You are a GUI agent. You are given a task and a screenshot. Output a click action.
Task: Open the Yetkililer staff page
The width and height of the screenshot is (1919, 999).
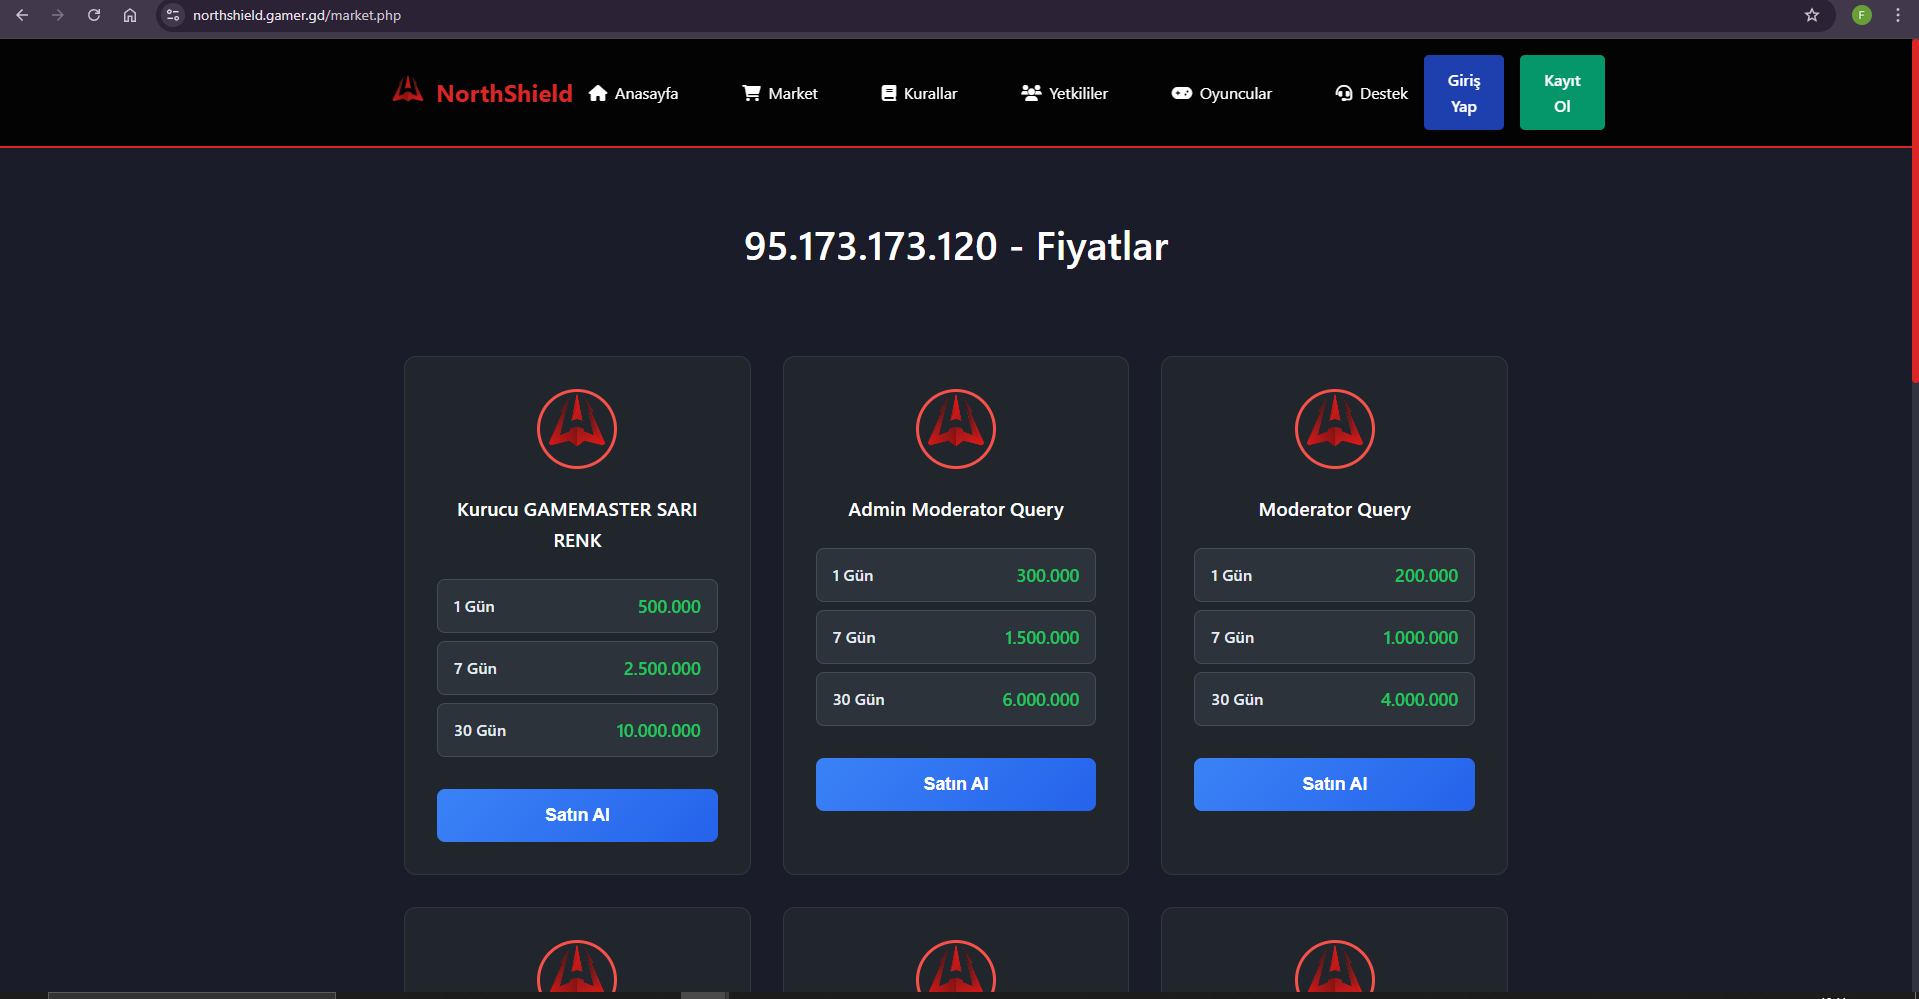pos(1064,93)
